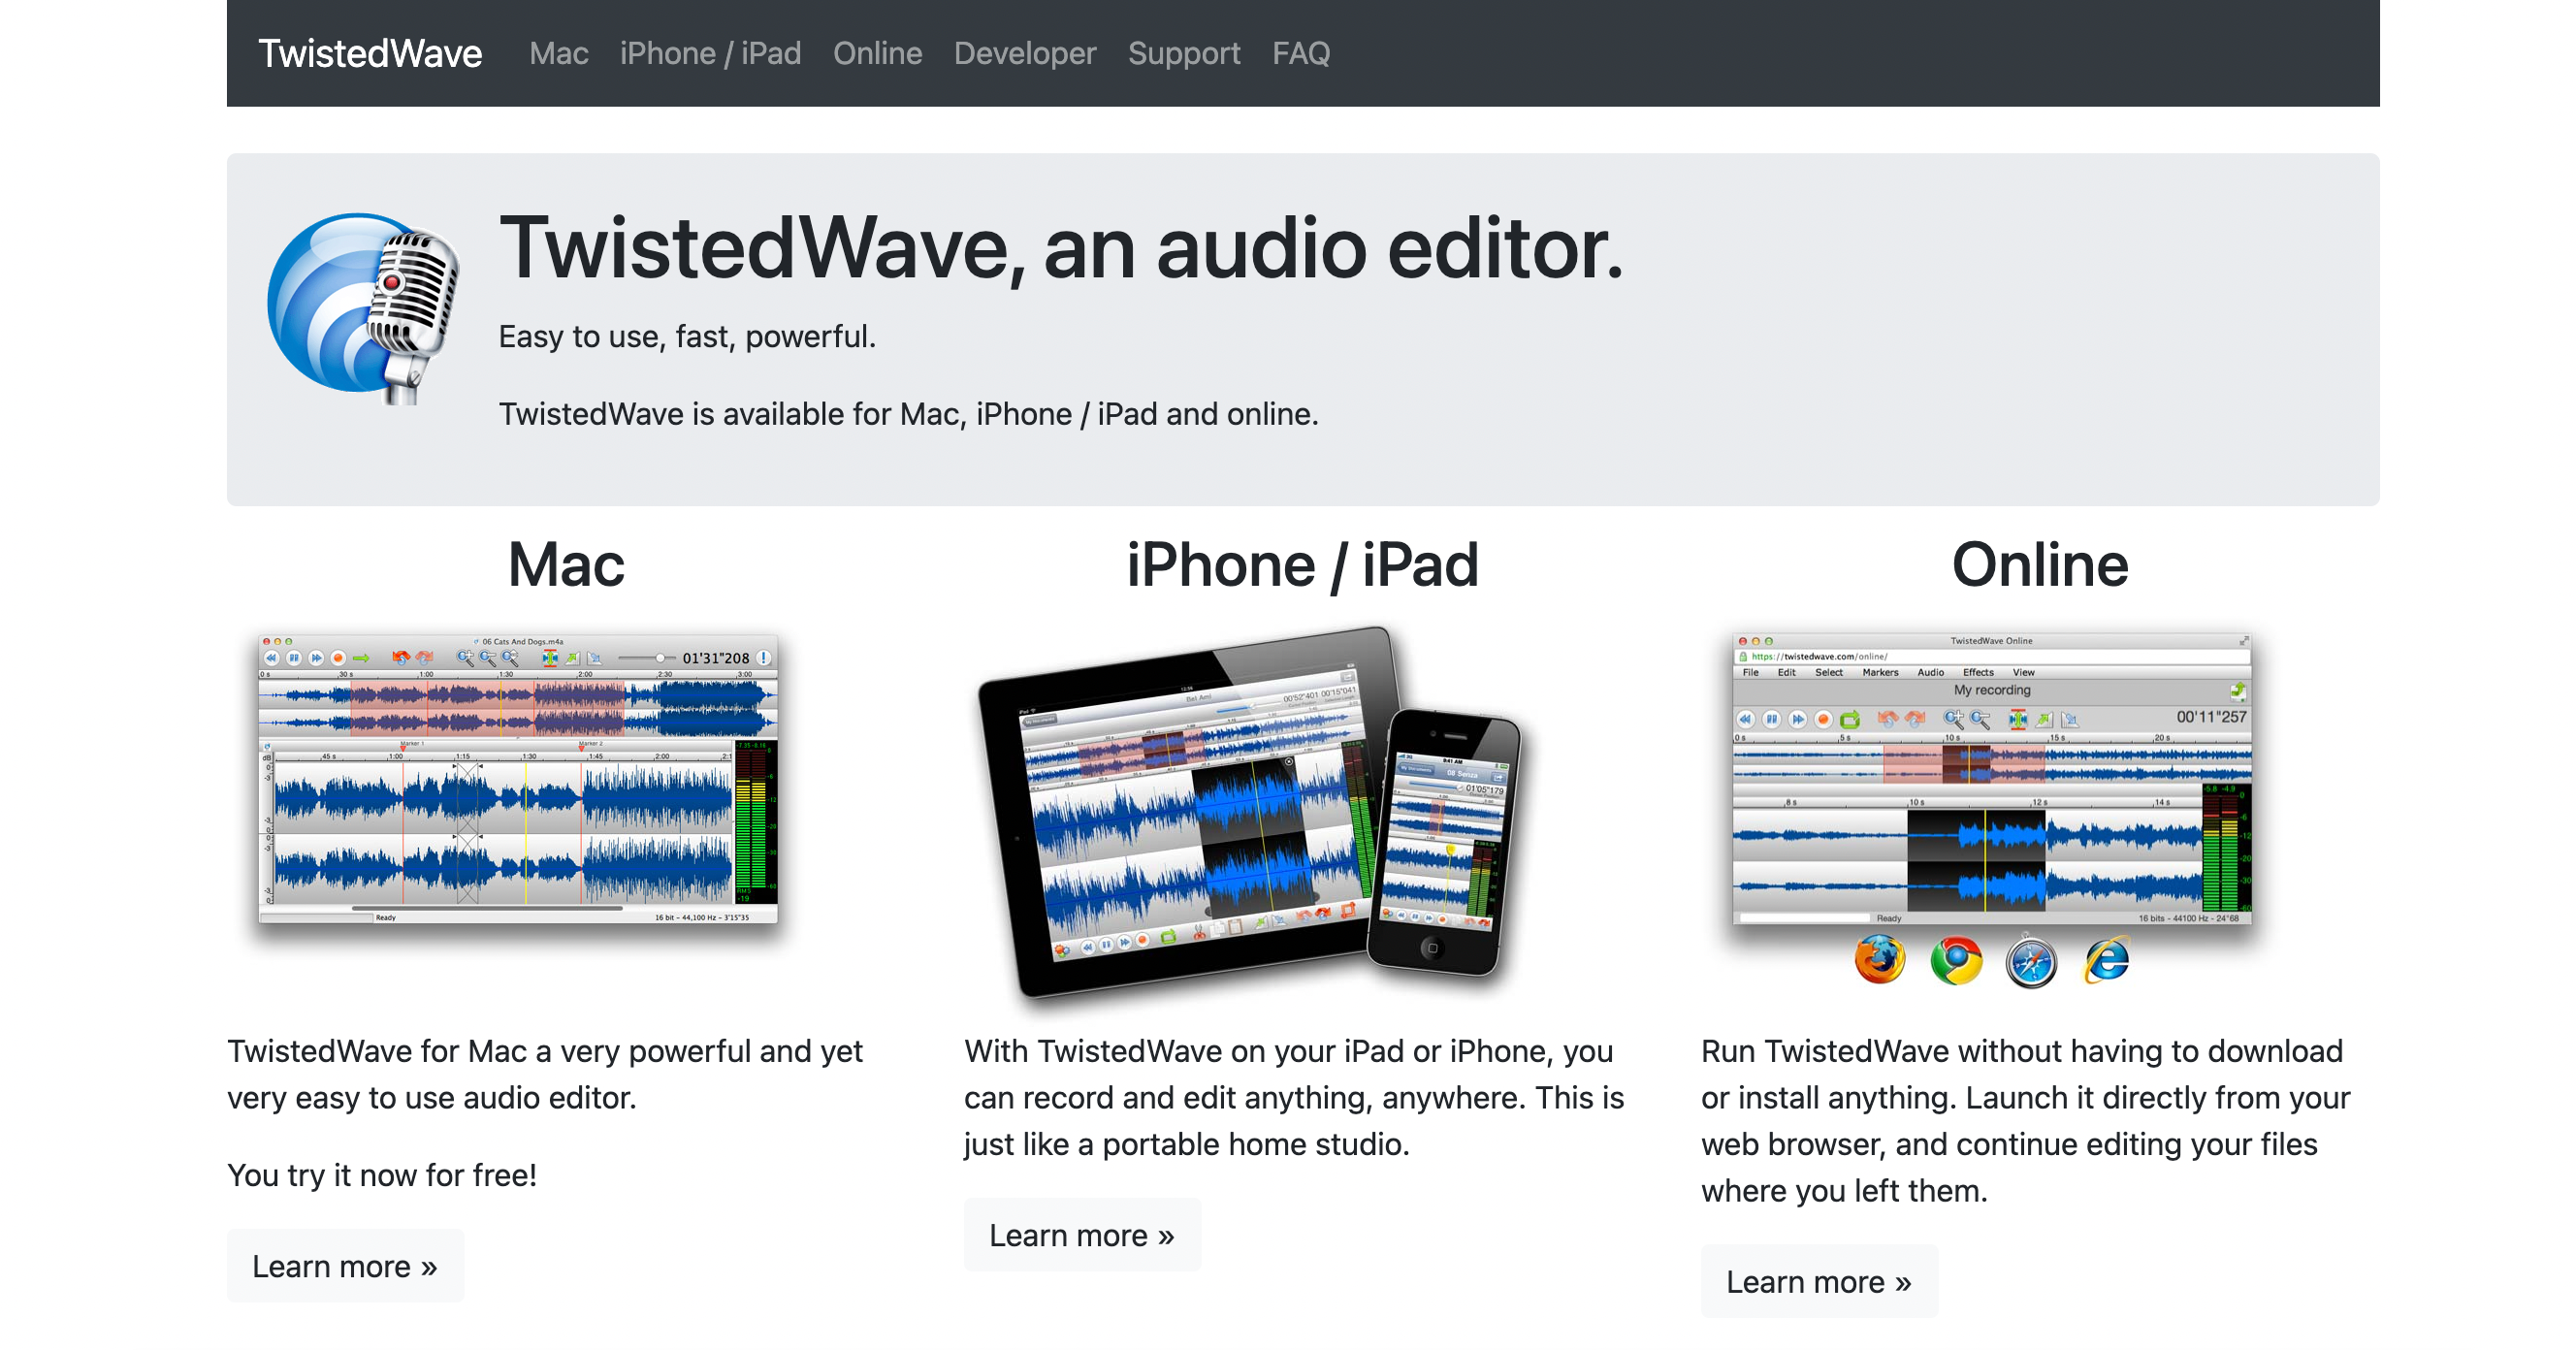Select the Mac navigation menu item

[557, 52]
